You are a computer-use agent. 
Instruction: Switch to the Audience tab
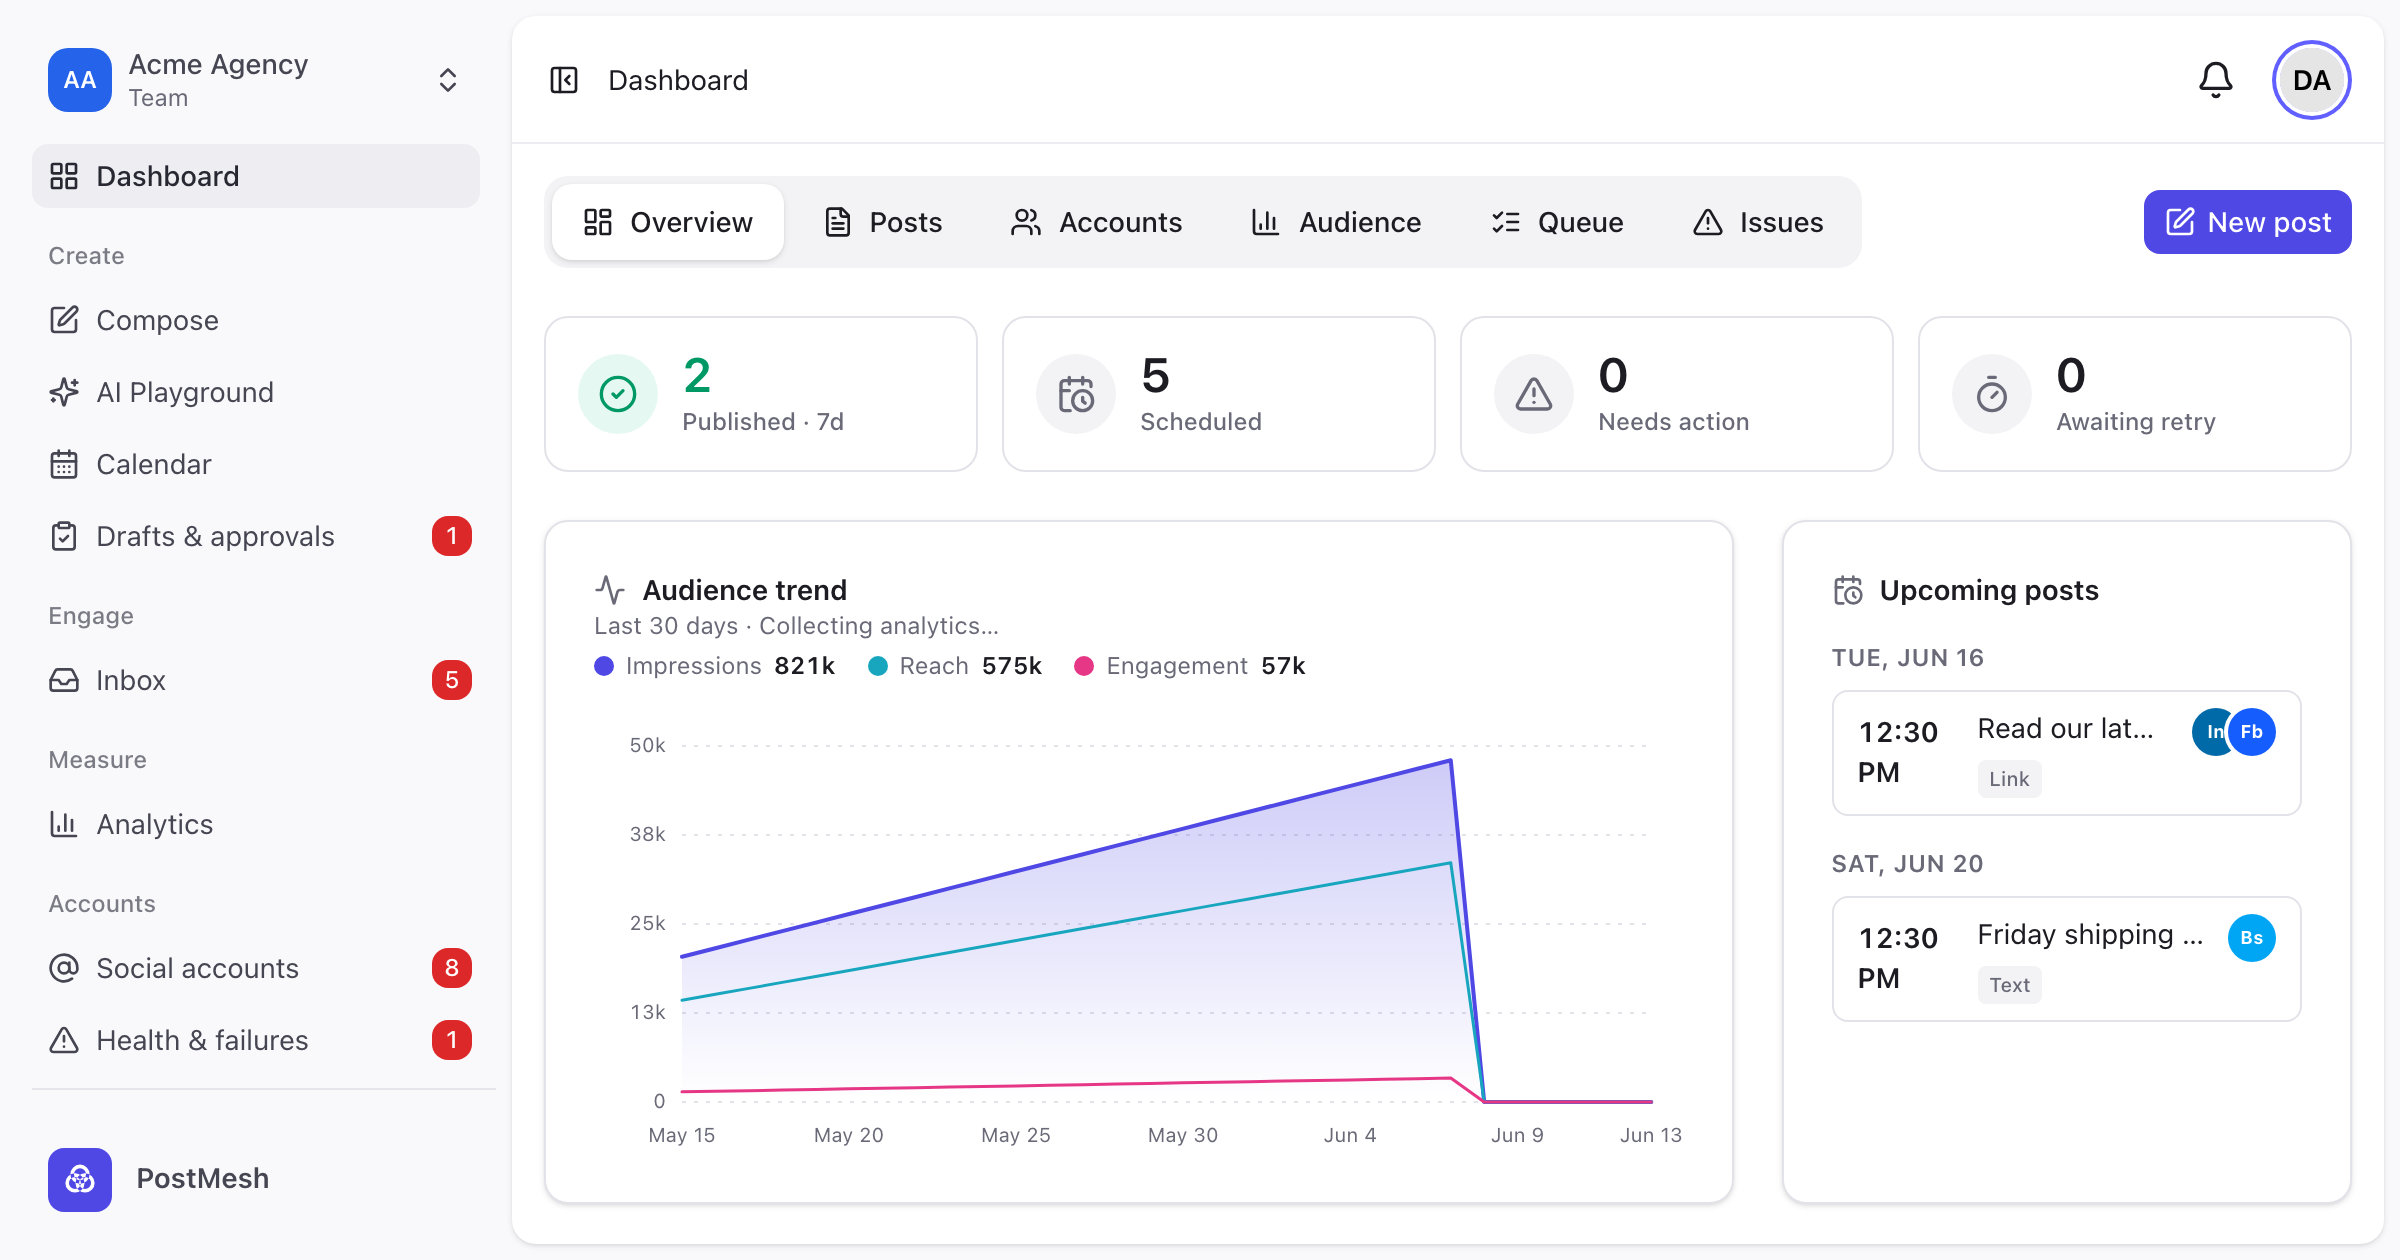tap(1336, 222)
